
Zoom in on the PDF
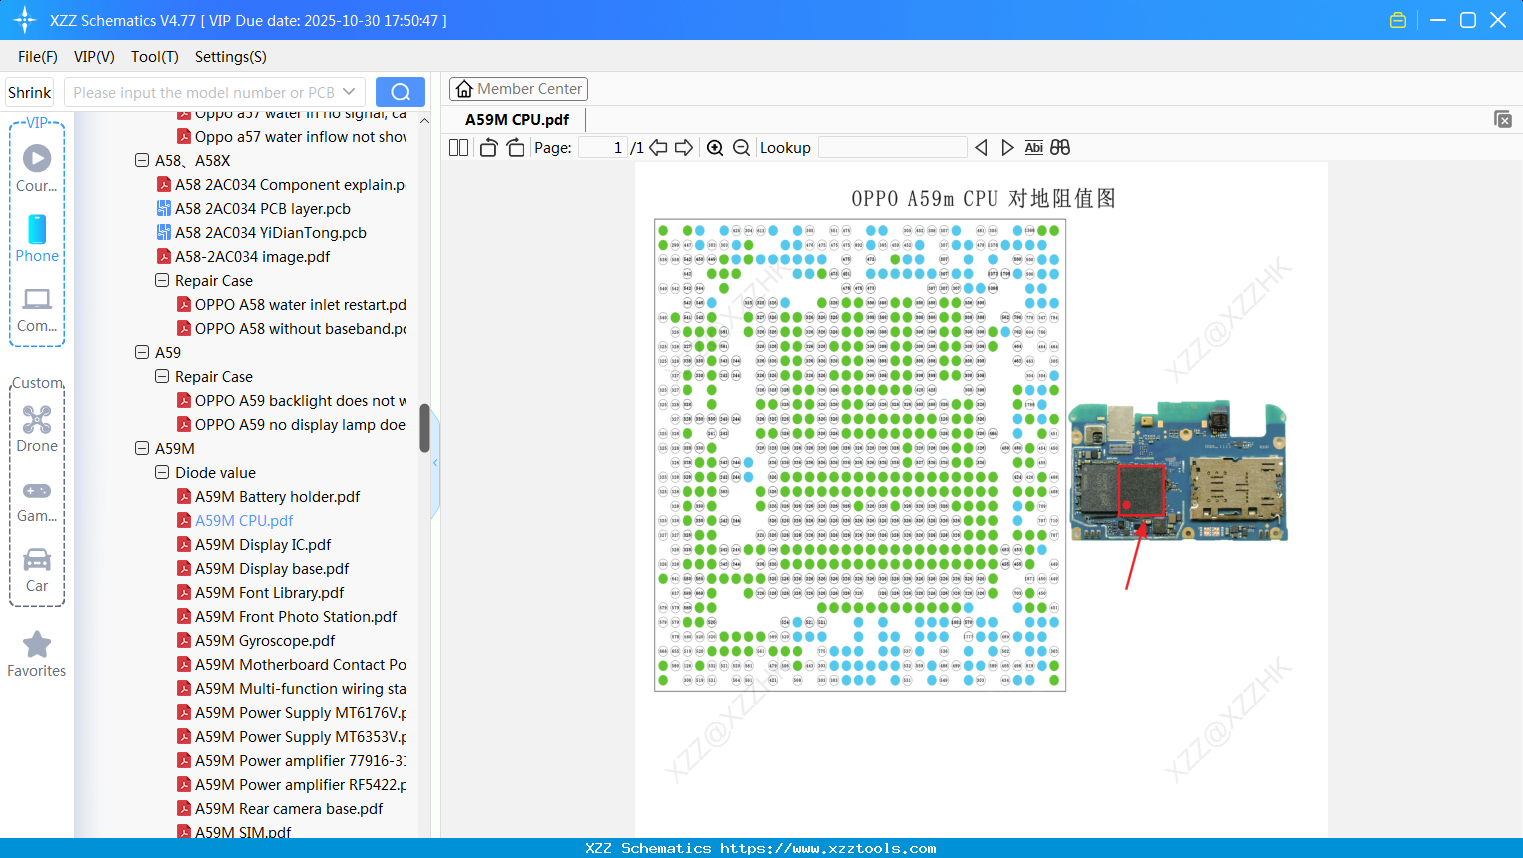coord(715,148)
